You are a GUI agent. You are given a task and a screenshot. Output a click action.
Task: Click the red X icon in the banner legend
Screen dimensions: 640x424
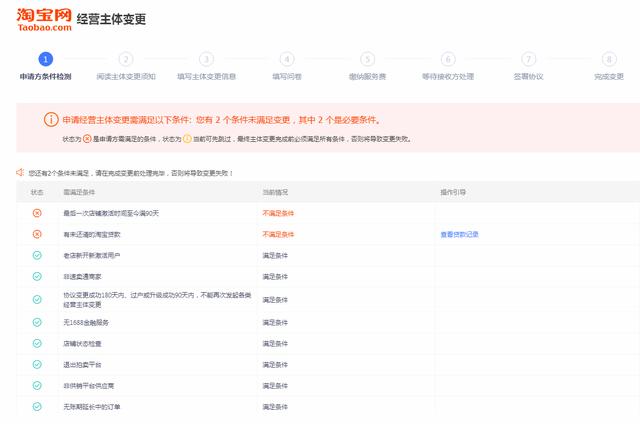pos(87,139)
